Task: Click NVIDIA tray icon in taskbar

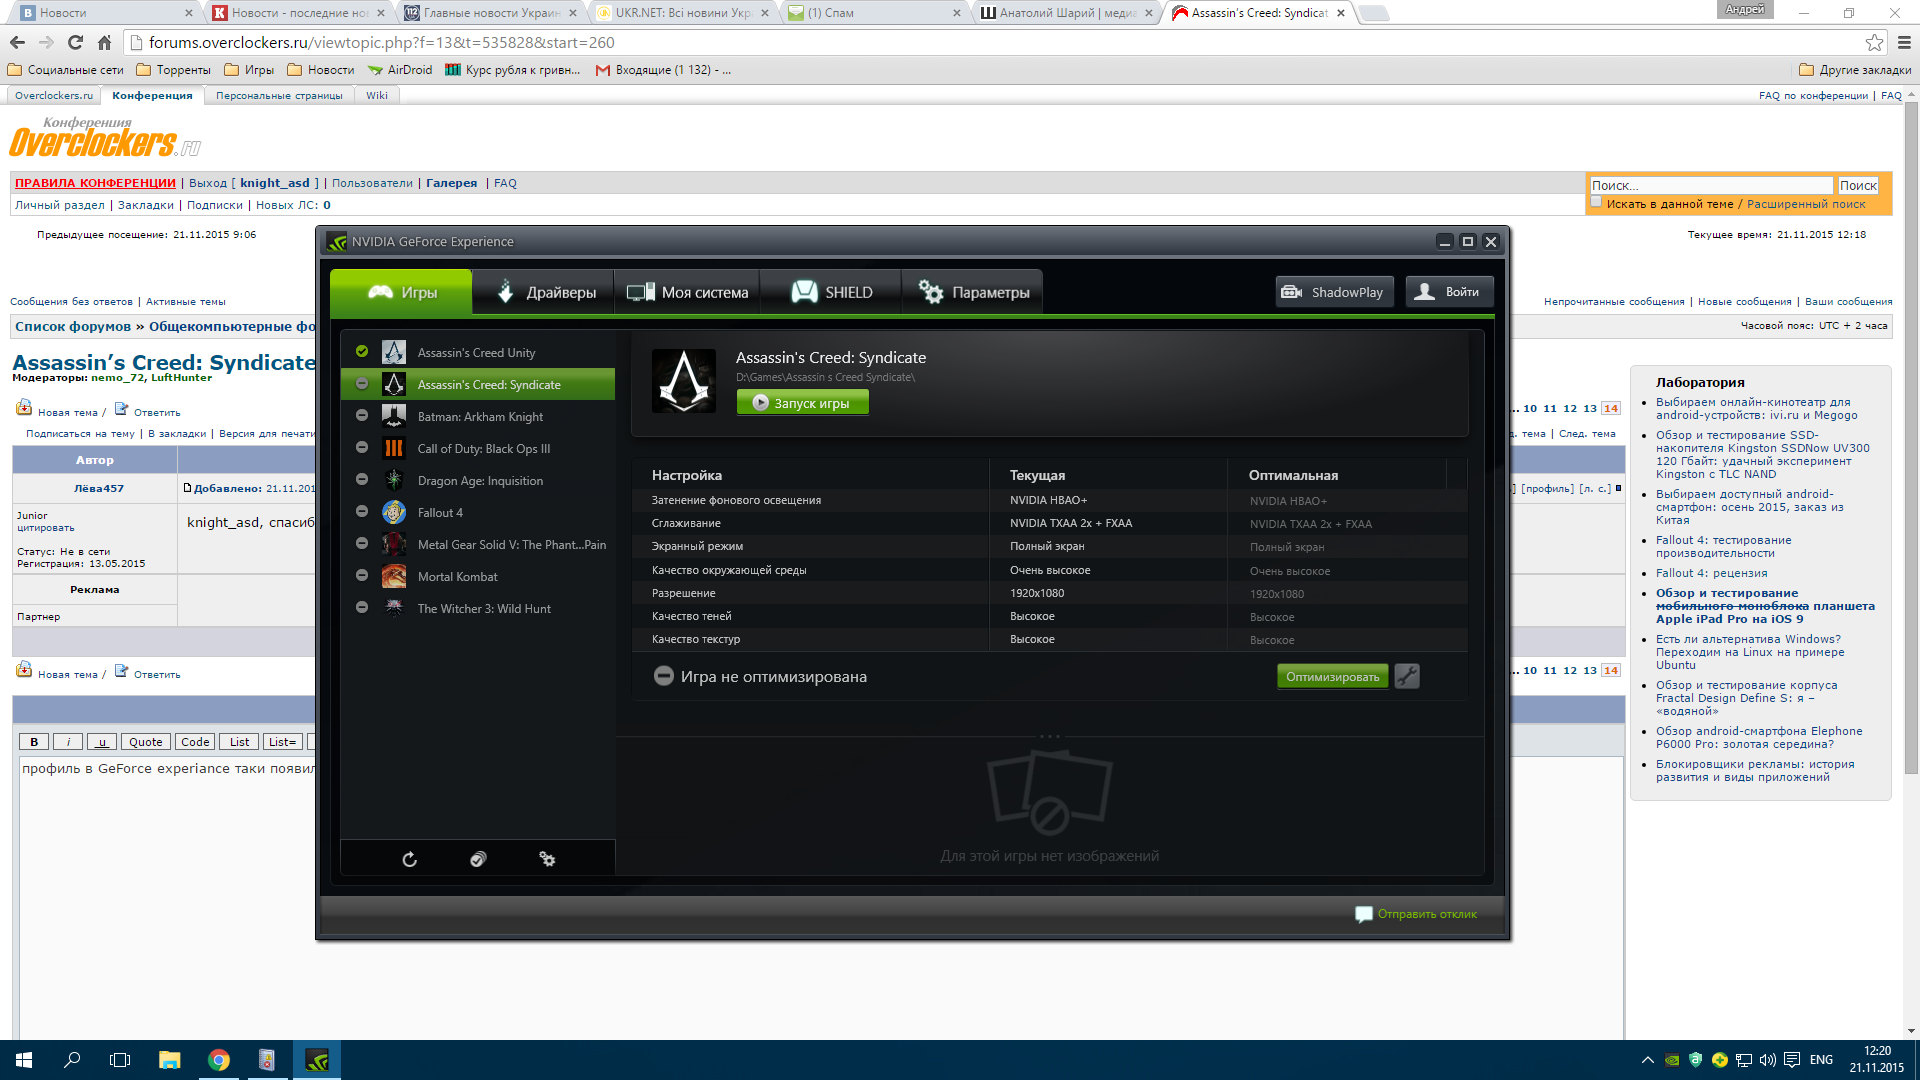Action: pos(1672,1060)
